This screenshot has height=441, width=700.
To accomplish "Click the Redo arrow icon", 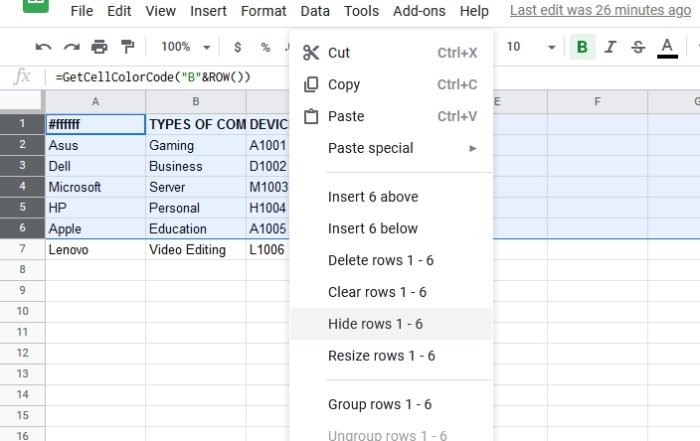I will (71, 47).
